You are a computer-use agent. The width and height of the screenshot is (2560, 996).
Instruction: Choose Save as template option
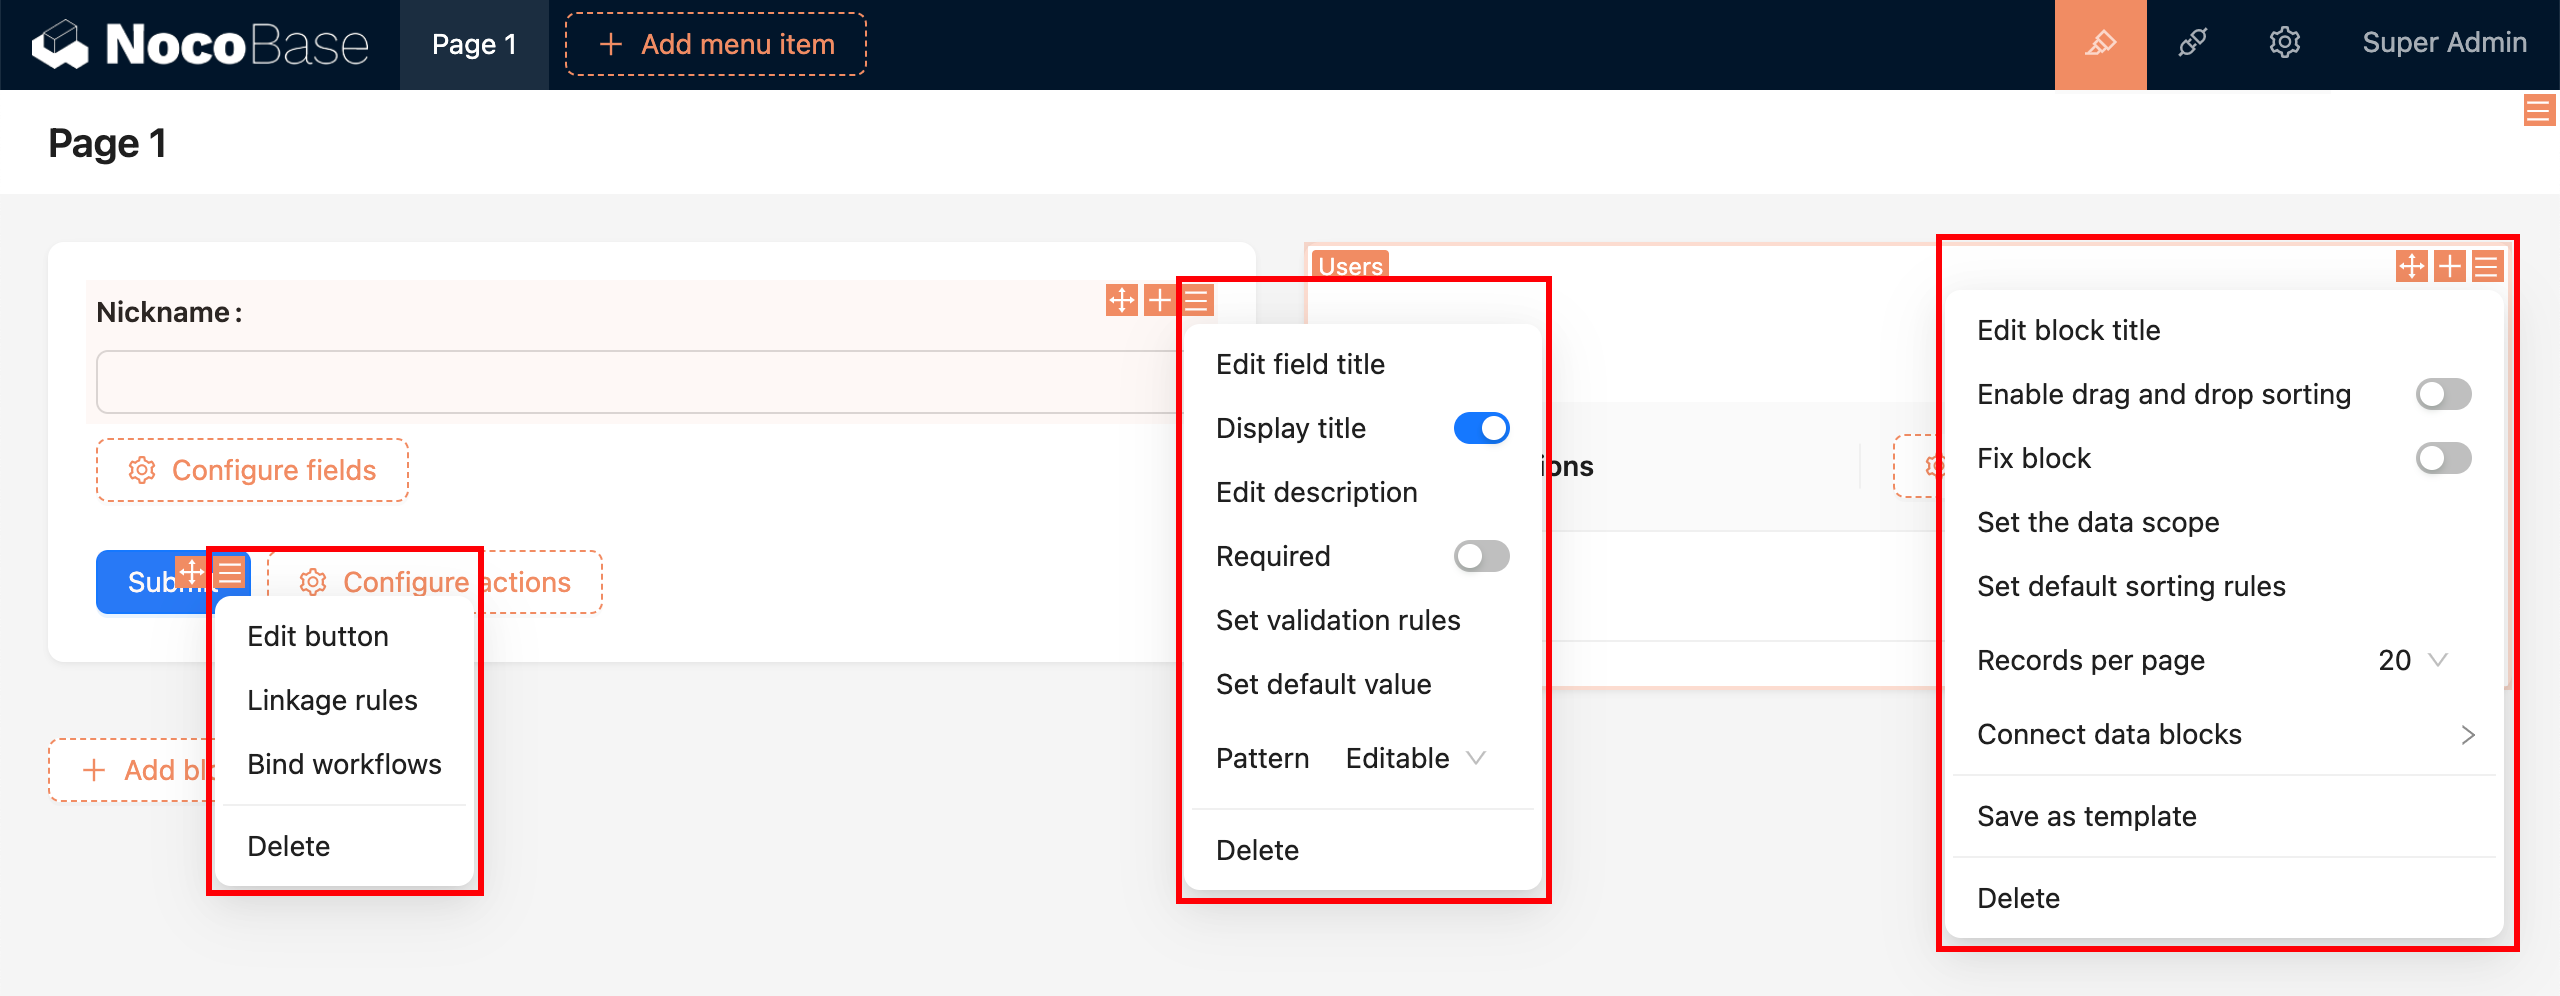tap(2087, 816)
